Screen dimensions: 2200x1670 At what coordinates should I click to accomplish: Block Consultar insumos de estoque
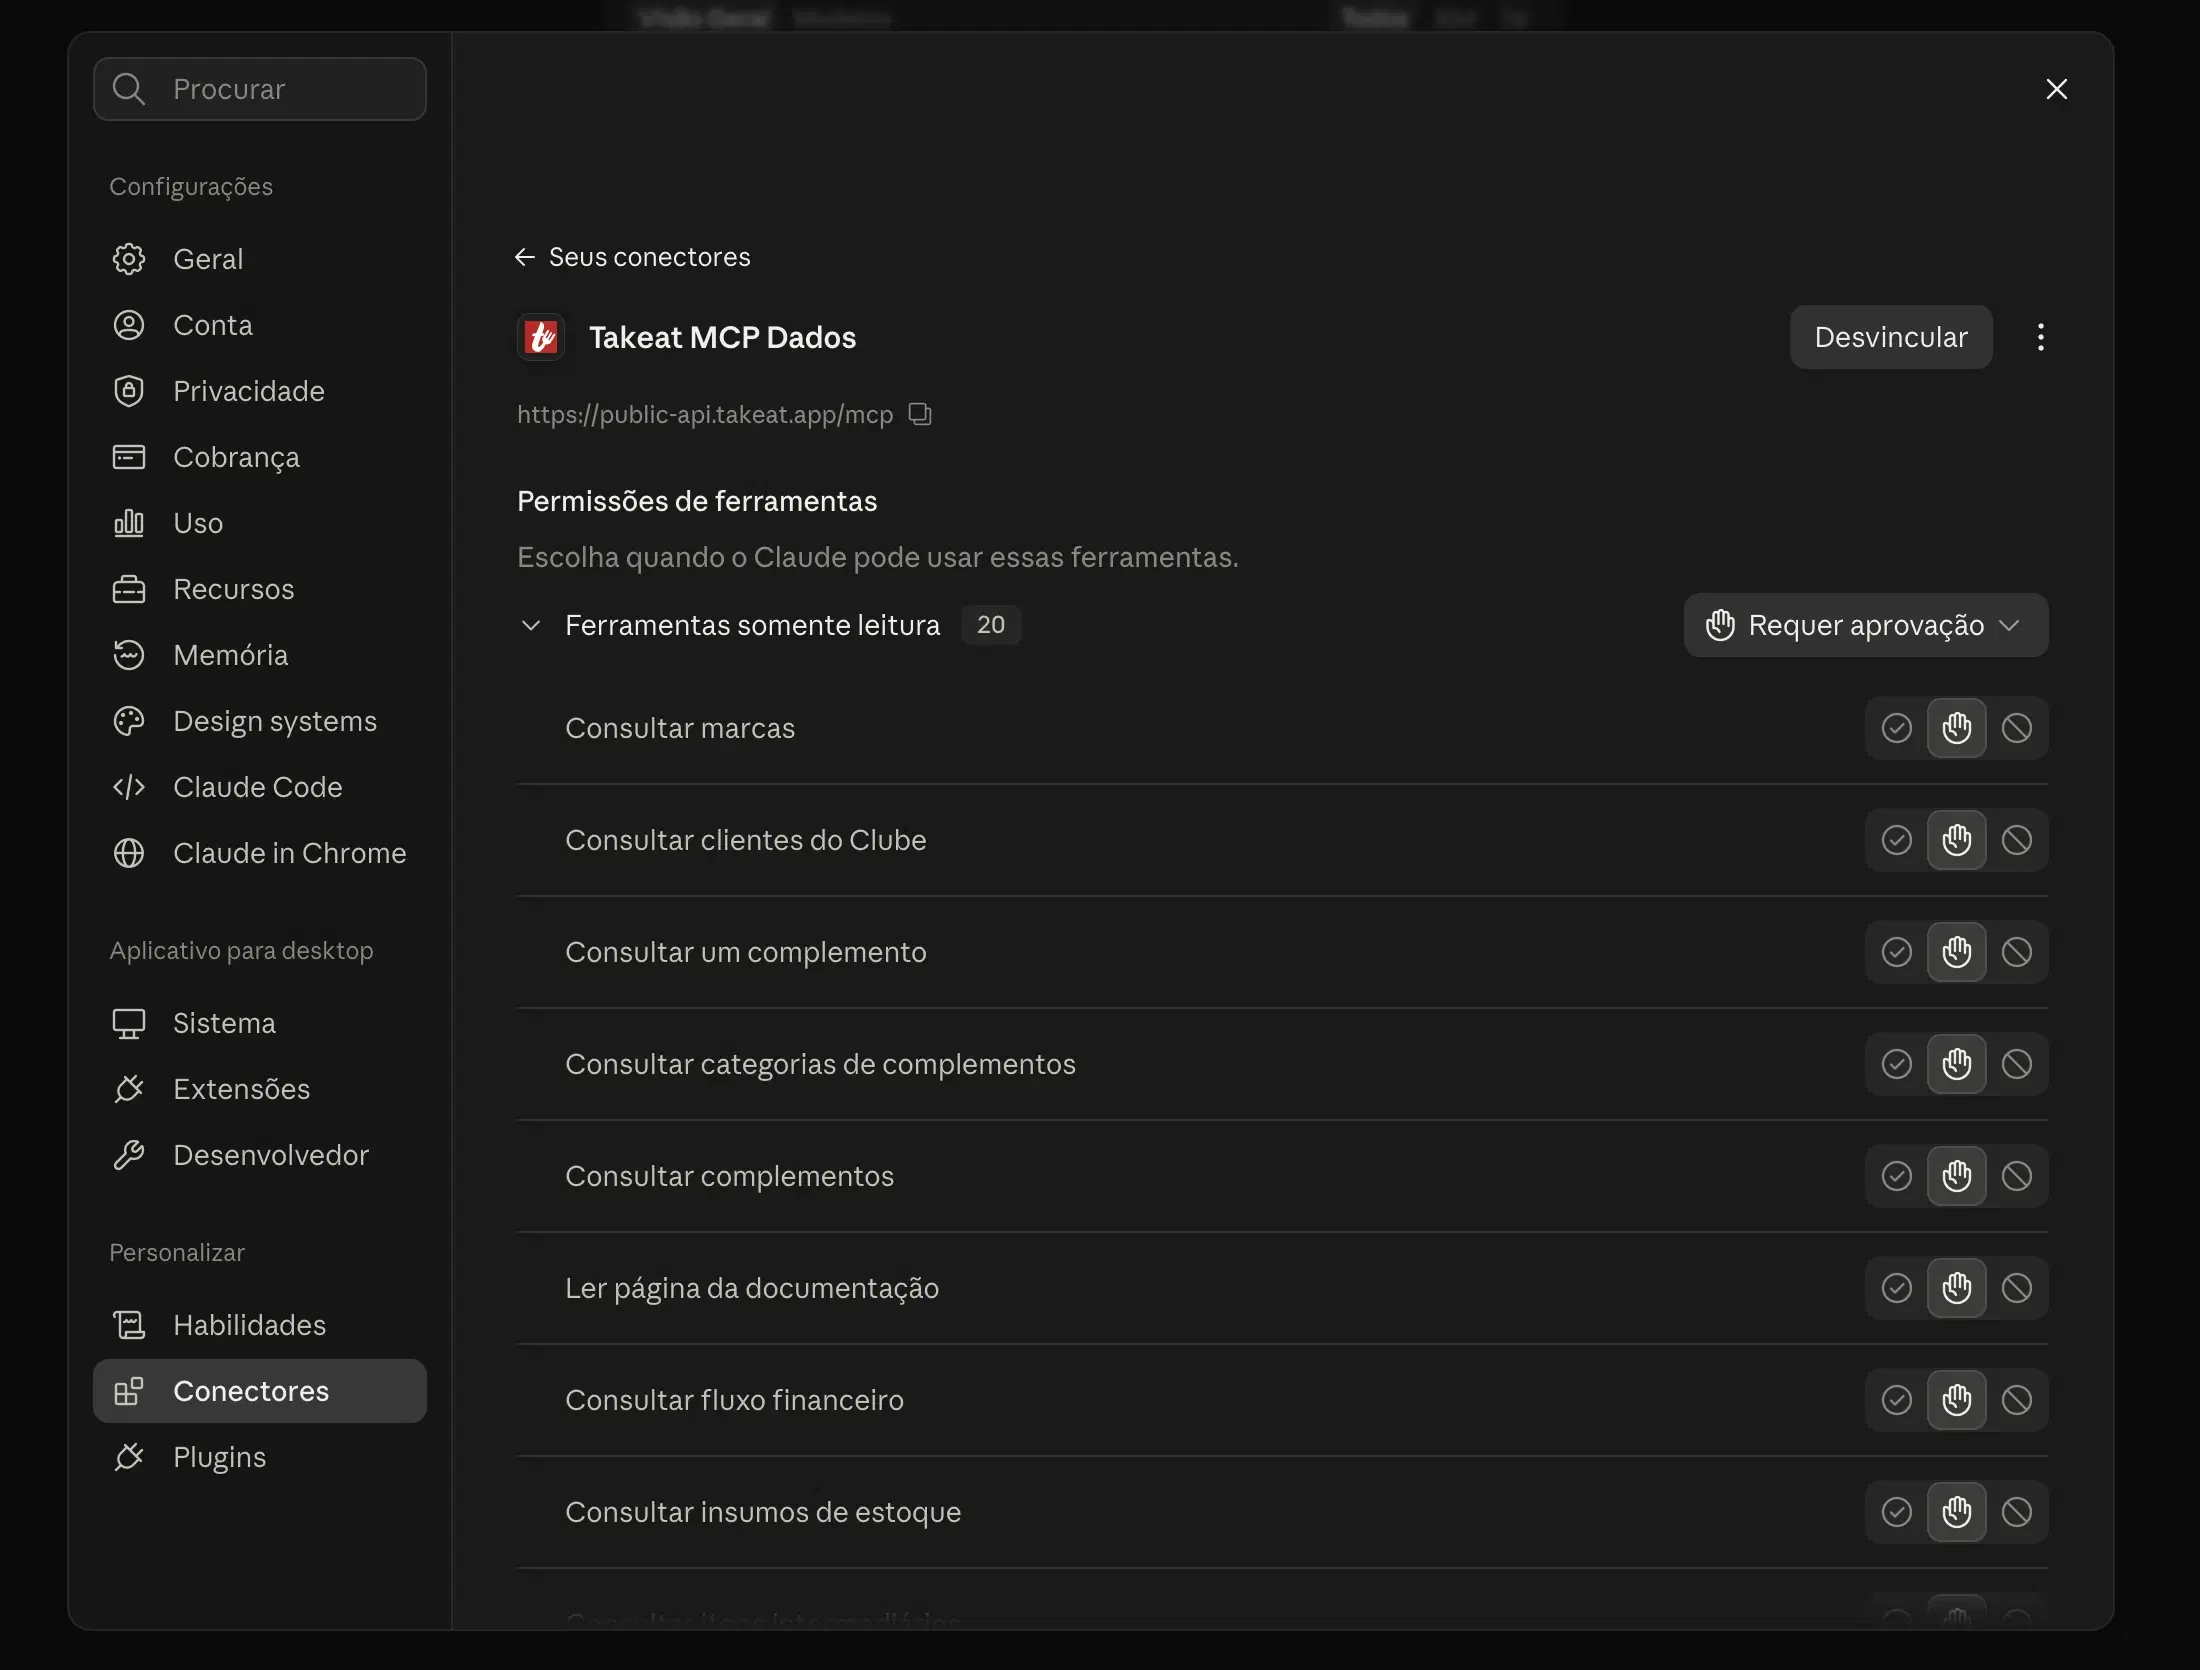[x=2017, y=1512]
